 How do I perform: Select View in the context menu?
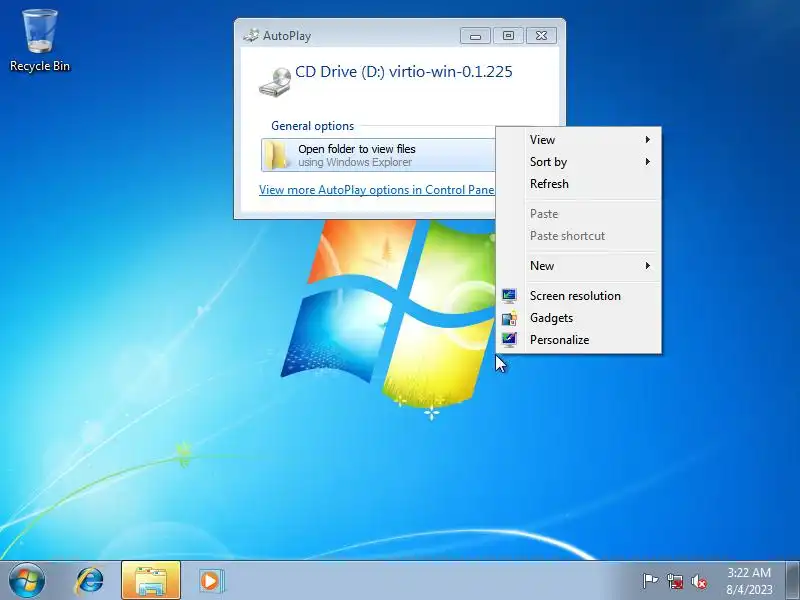579,139
